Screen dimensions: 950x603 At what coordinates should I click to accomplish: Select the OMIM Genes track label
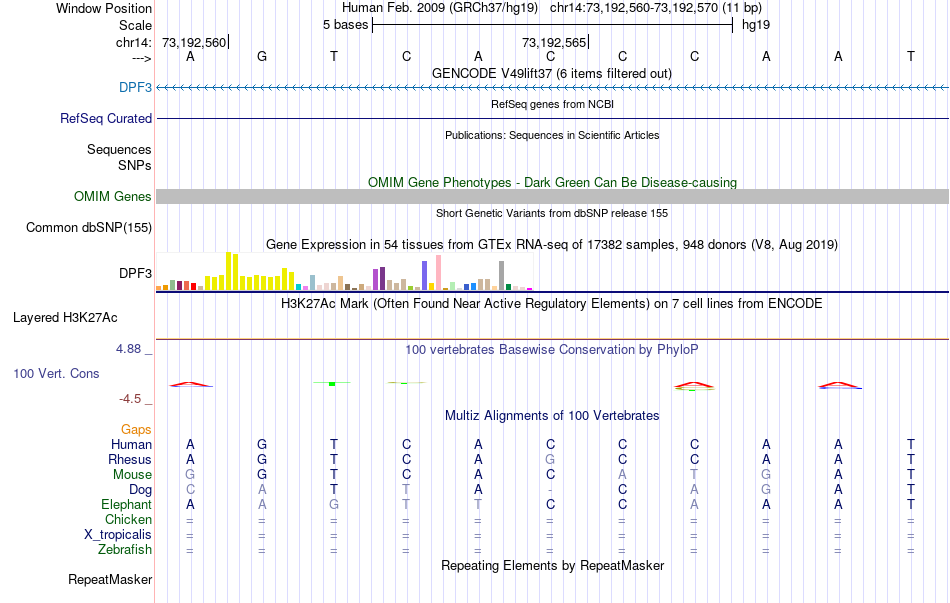(113, 196)
